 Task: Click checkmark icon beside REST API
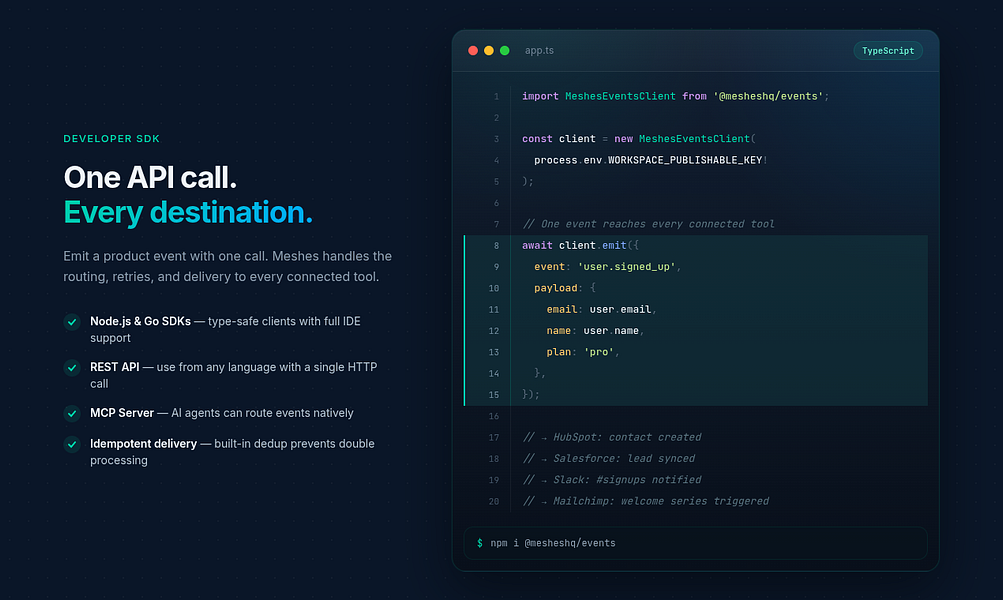(x=72, y=368)
